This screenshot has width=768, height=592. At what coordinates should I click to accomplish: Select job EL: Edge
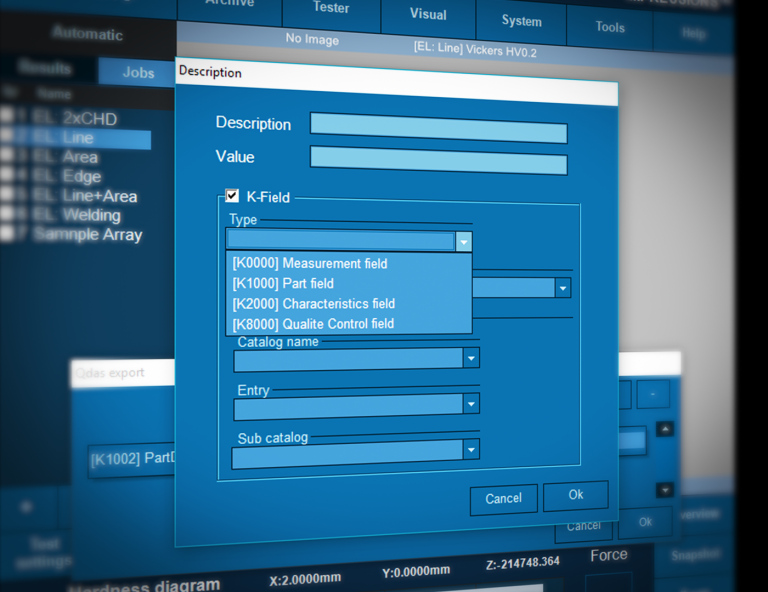click(x=67, y=176)
